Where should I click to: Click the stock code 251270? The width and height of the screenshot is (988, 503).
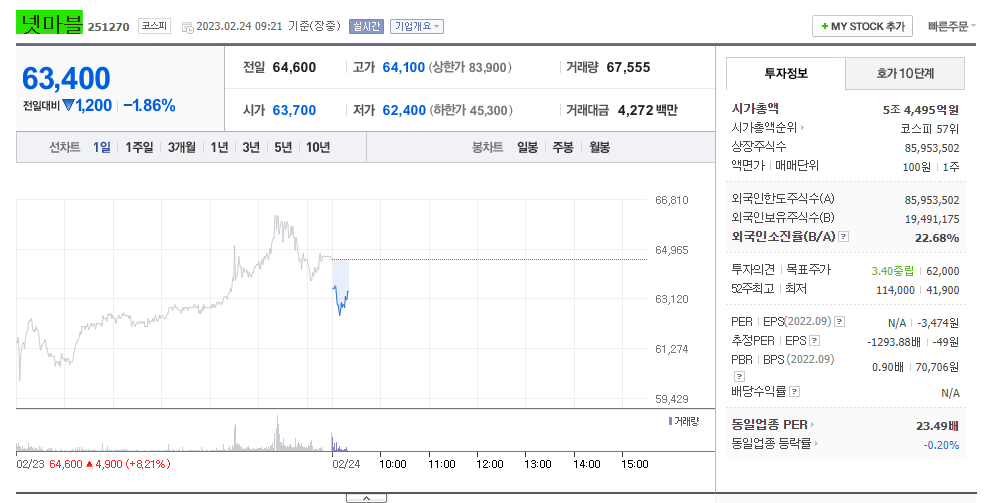tap(108, 27)
